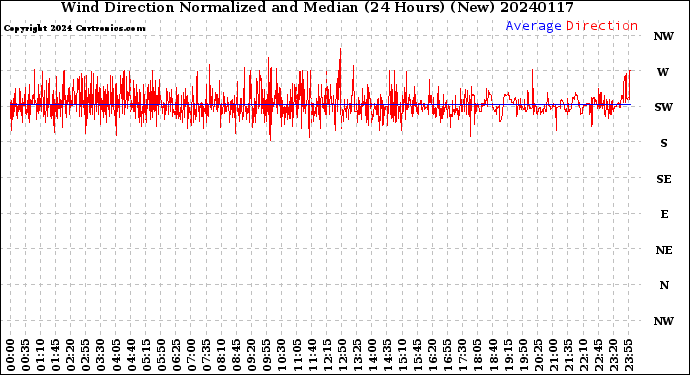Click the 15:45 time axis label
This screenshot has width=690, height=375.
pyautogui.click(x=418, y=355)
